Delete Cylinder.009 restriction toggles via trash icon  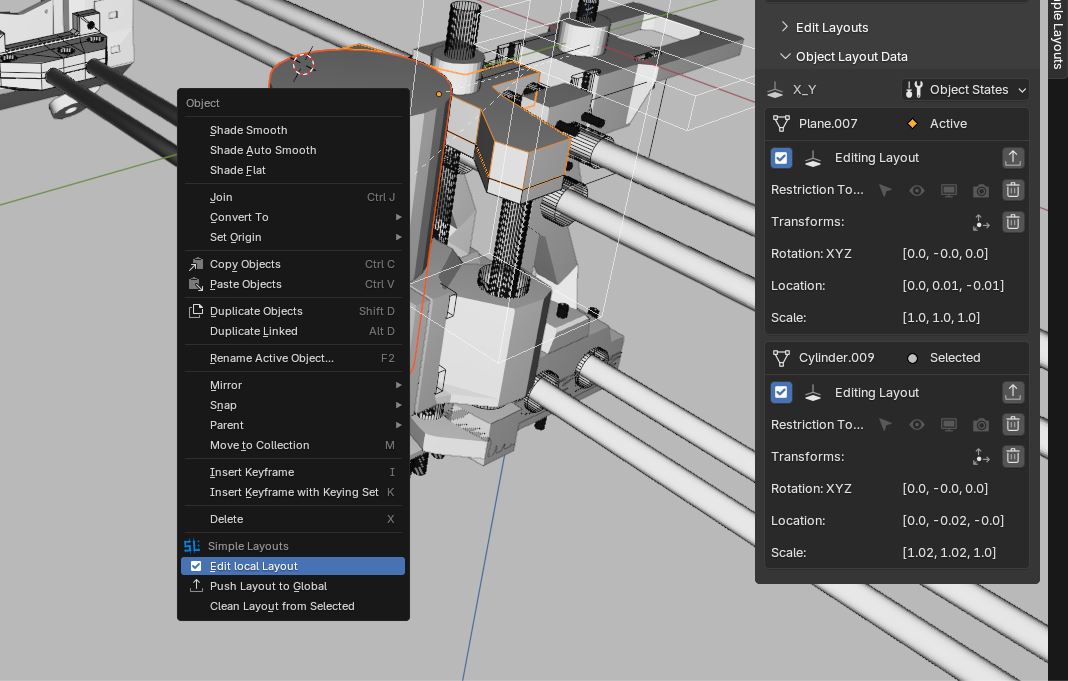[1012, 425]
